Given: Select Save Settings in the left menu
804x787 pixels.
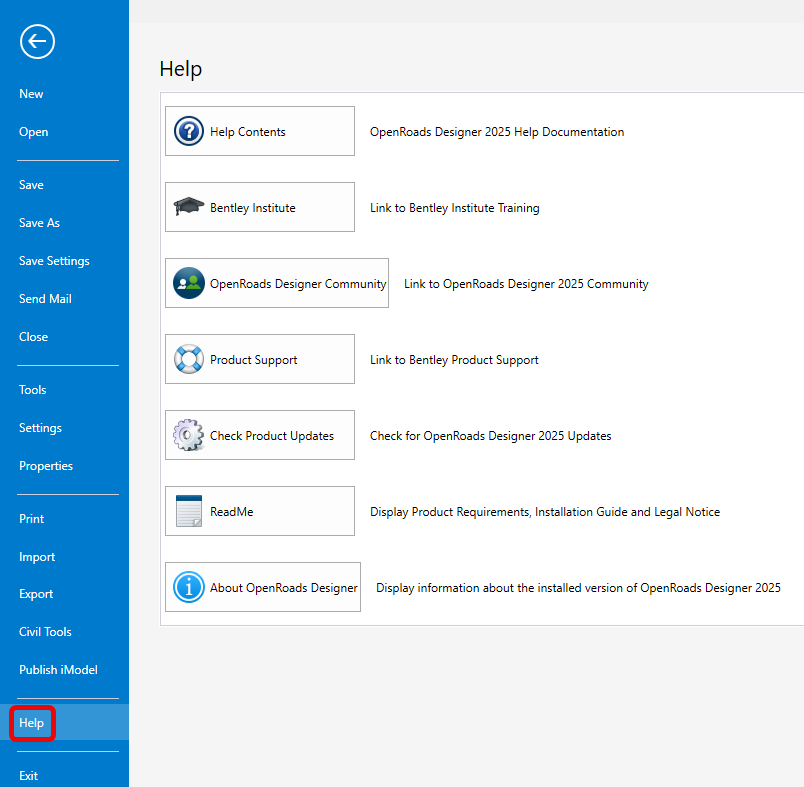Looking at the screenshot, I should 54,261.
